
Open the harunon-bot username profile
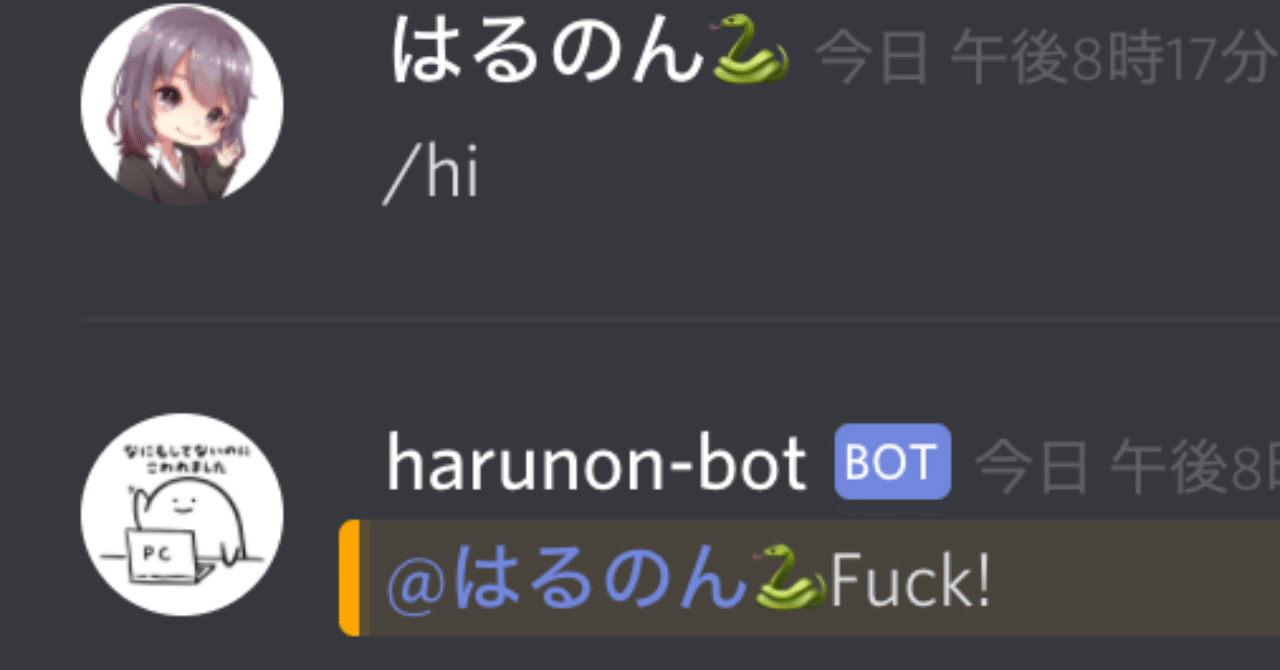(597, 463)
